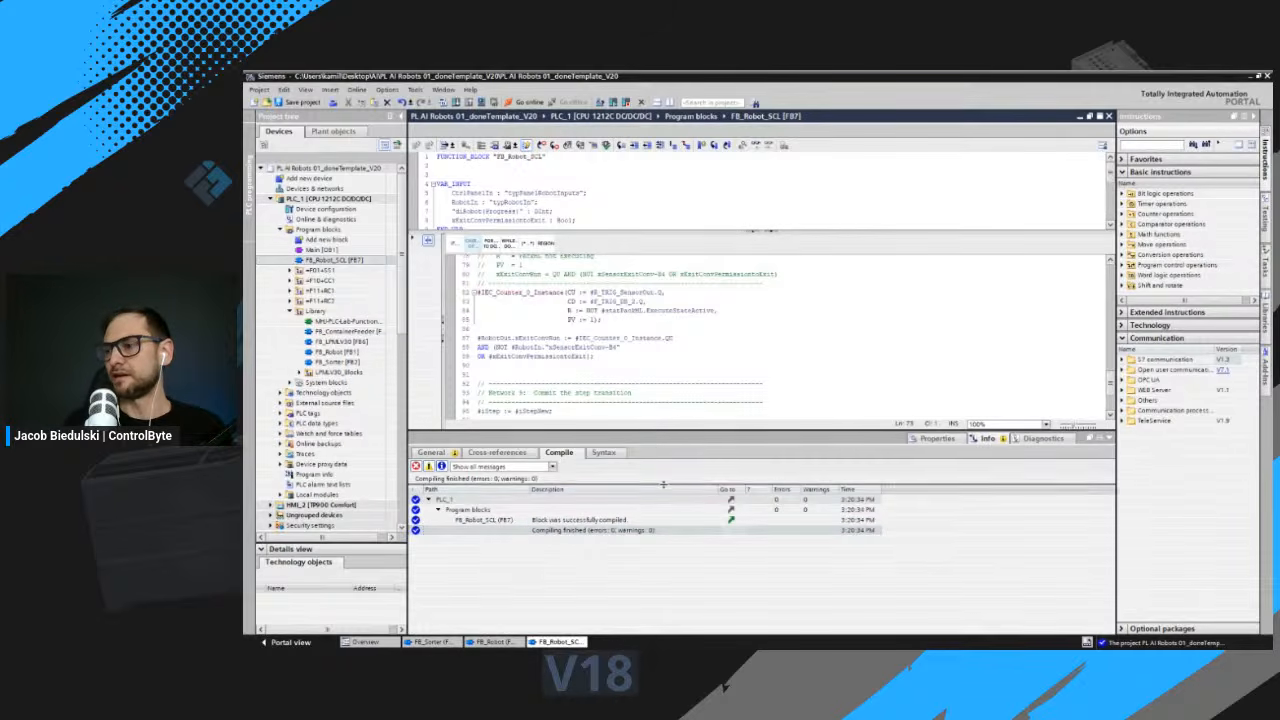
Task: Open S7 communication folder
Action: tap(1165, 359)
